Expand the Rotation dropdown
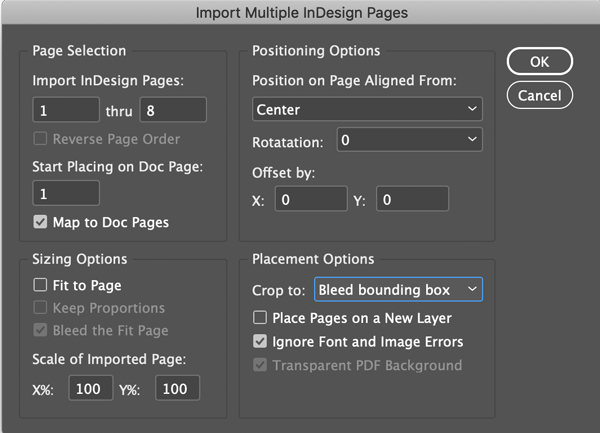This screenshot has height=433, width=600. [x=409, y=140]
